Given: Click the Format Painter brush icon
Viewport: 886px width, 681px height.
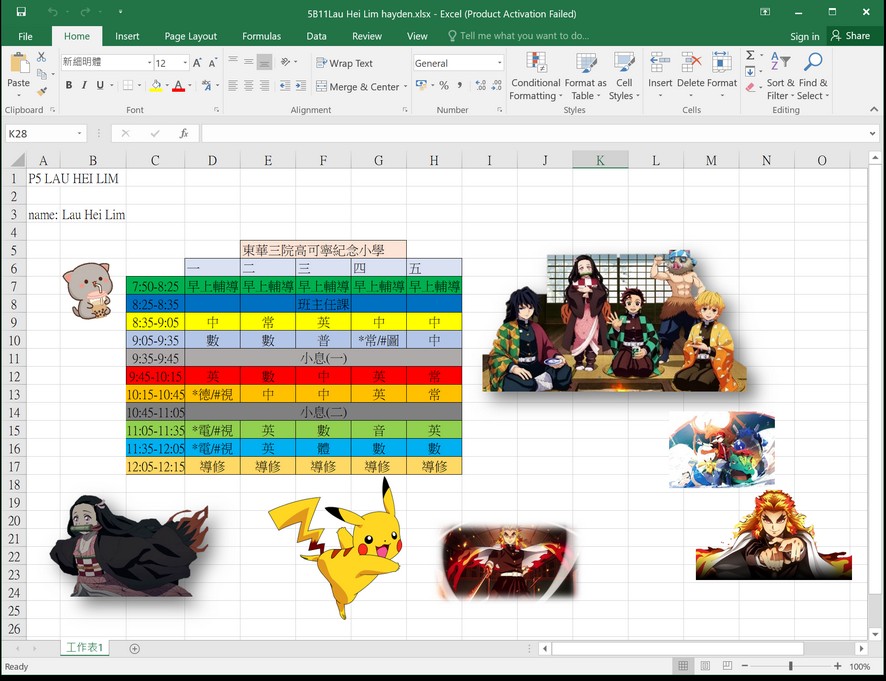Looking at the screenshot, I should [41, 91].
